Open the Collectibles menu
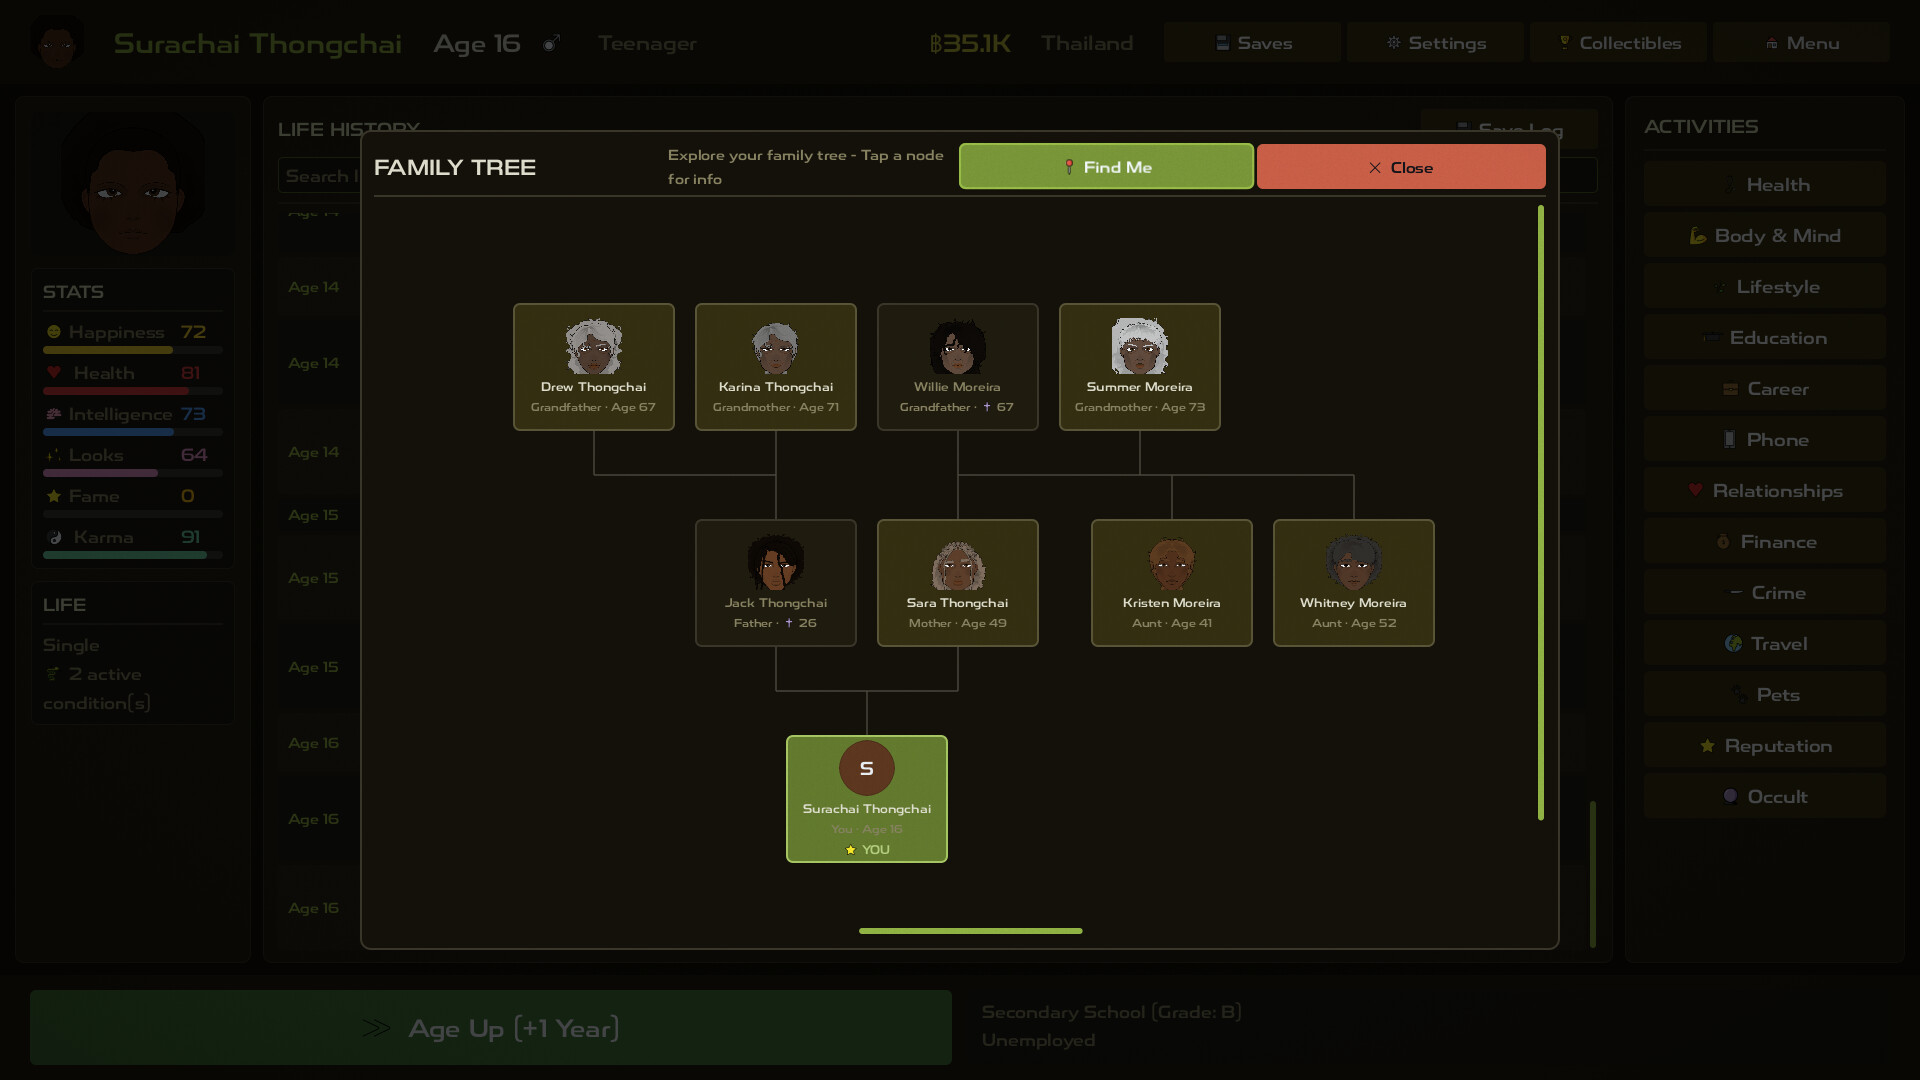Screen dimensions: 1920x1080 [1619, 43]
